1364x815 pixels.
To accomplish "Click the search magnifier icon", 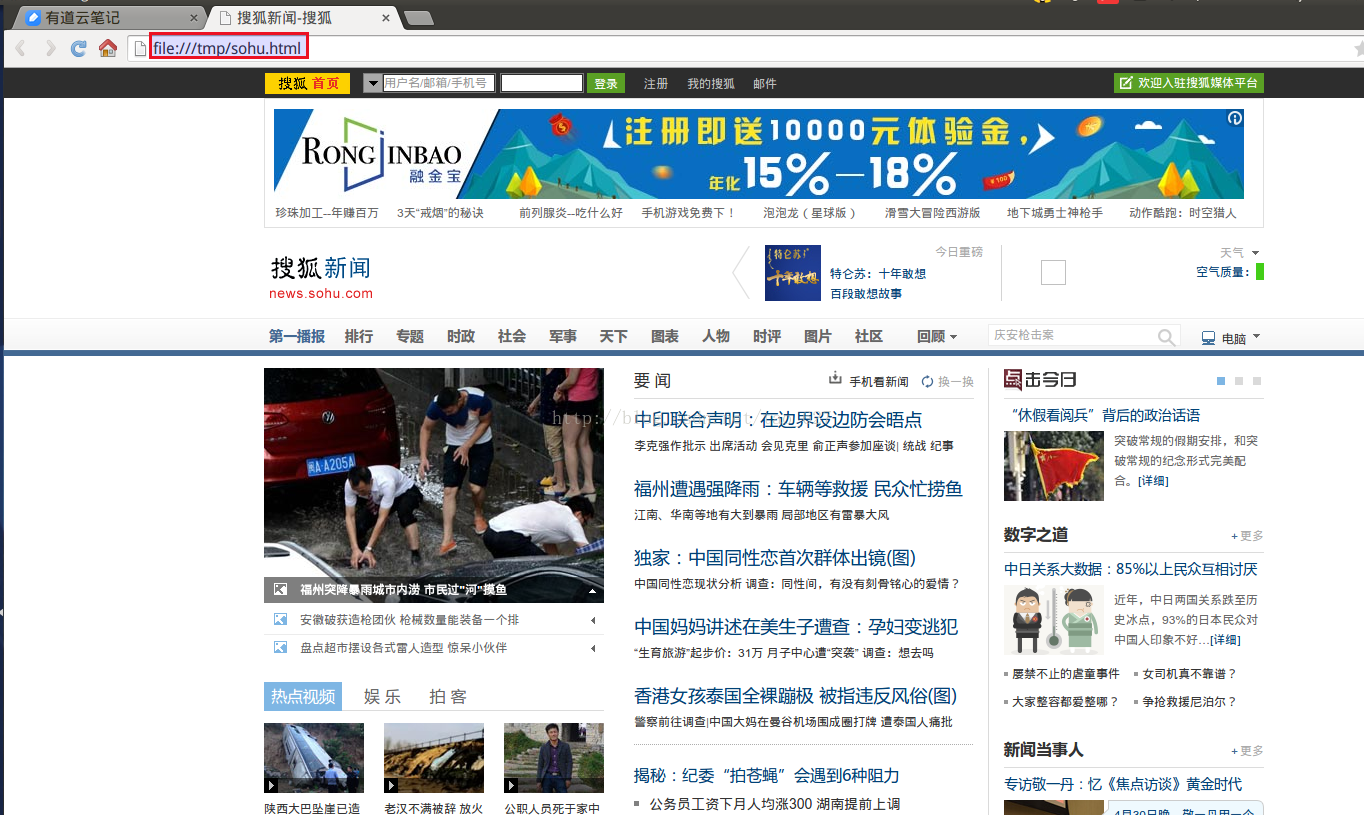I will click(x=1166, y=337).
